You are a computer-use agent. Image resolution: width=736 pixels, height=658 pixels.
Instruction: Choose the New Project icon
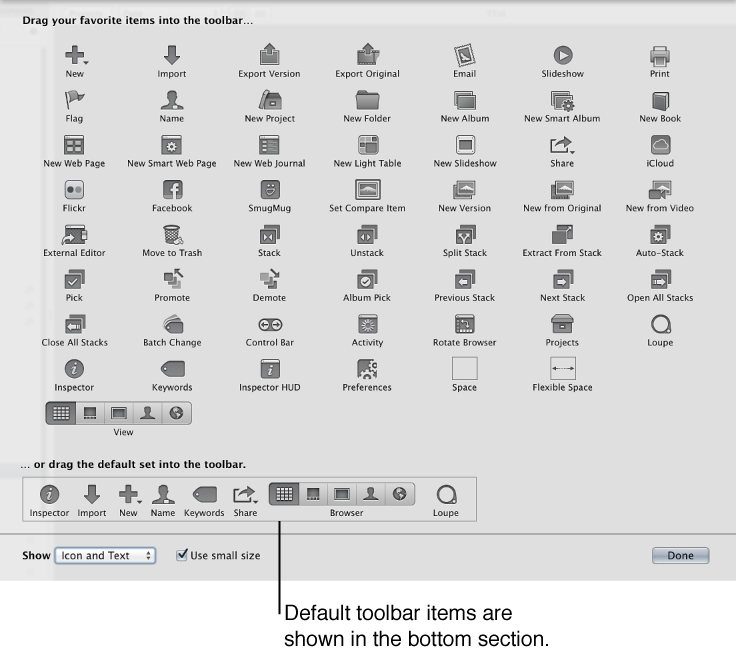270,100
